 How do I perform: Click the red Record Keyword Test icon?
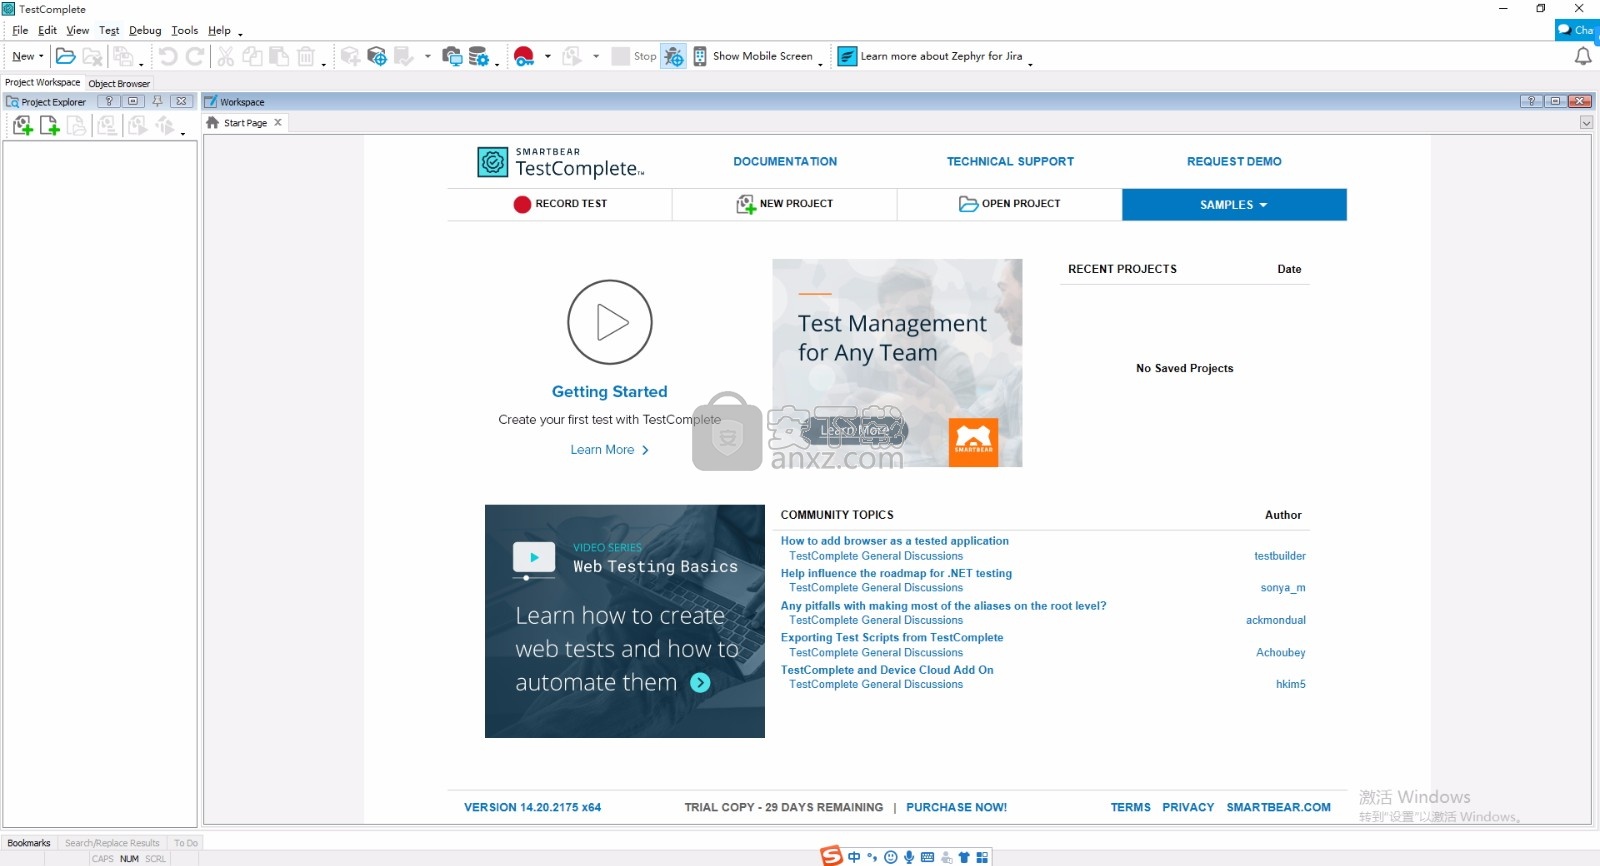tap(524, 56)
